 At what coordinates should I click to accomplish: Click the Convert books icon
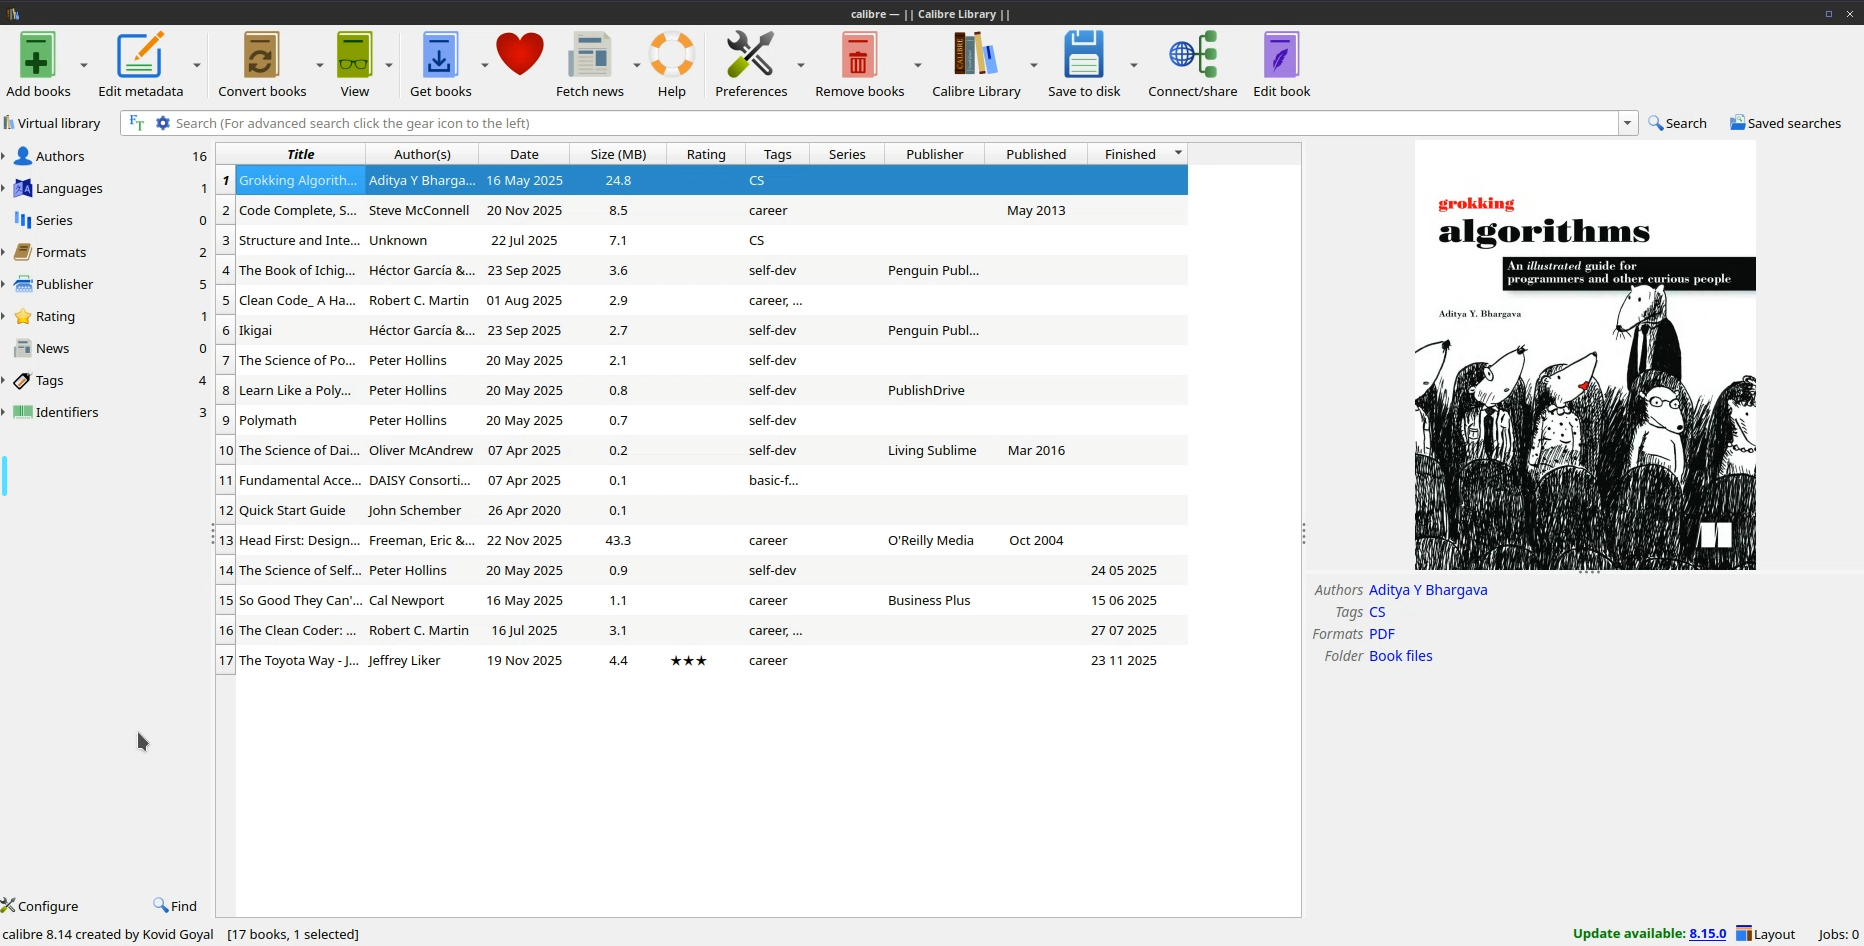coord(262,55)
